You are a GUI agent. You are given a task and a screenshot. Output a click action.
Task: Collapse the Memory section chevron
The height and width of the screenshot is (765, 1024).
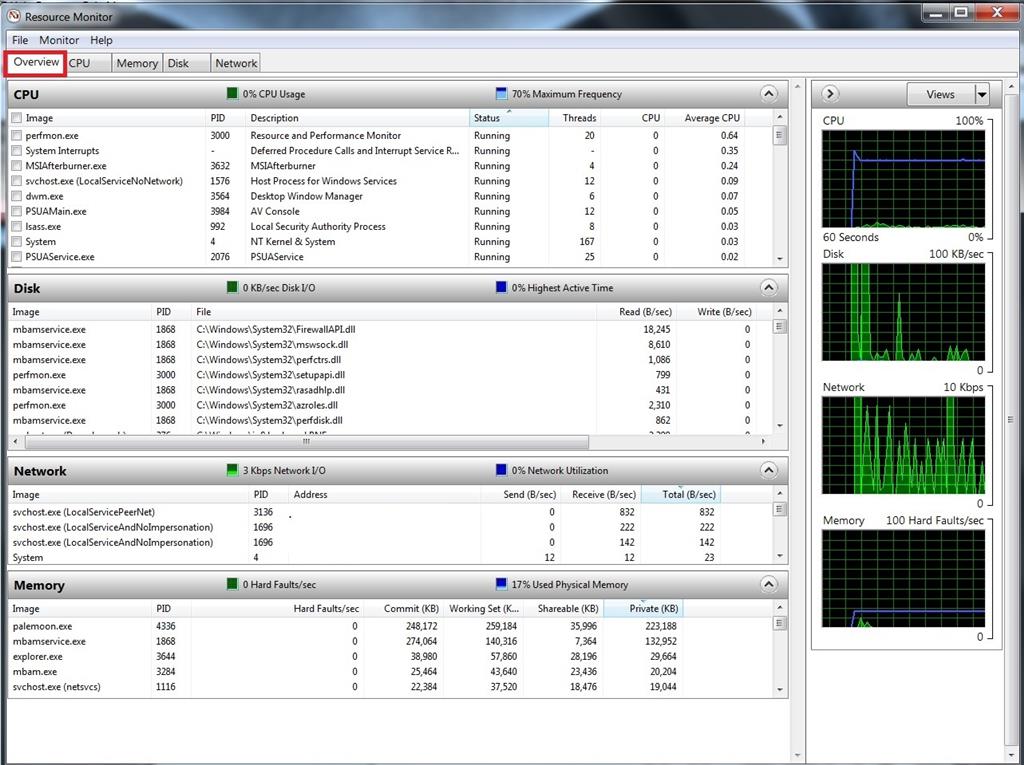(x=769, y=584)
